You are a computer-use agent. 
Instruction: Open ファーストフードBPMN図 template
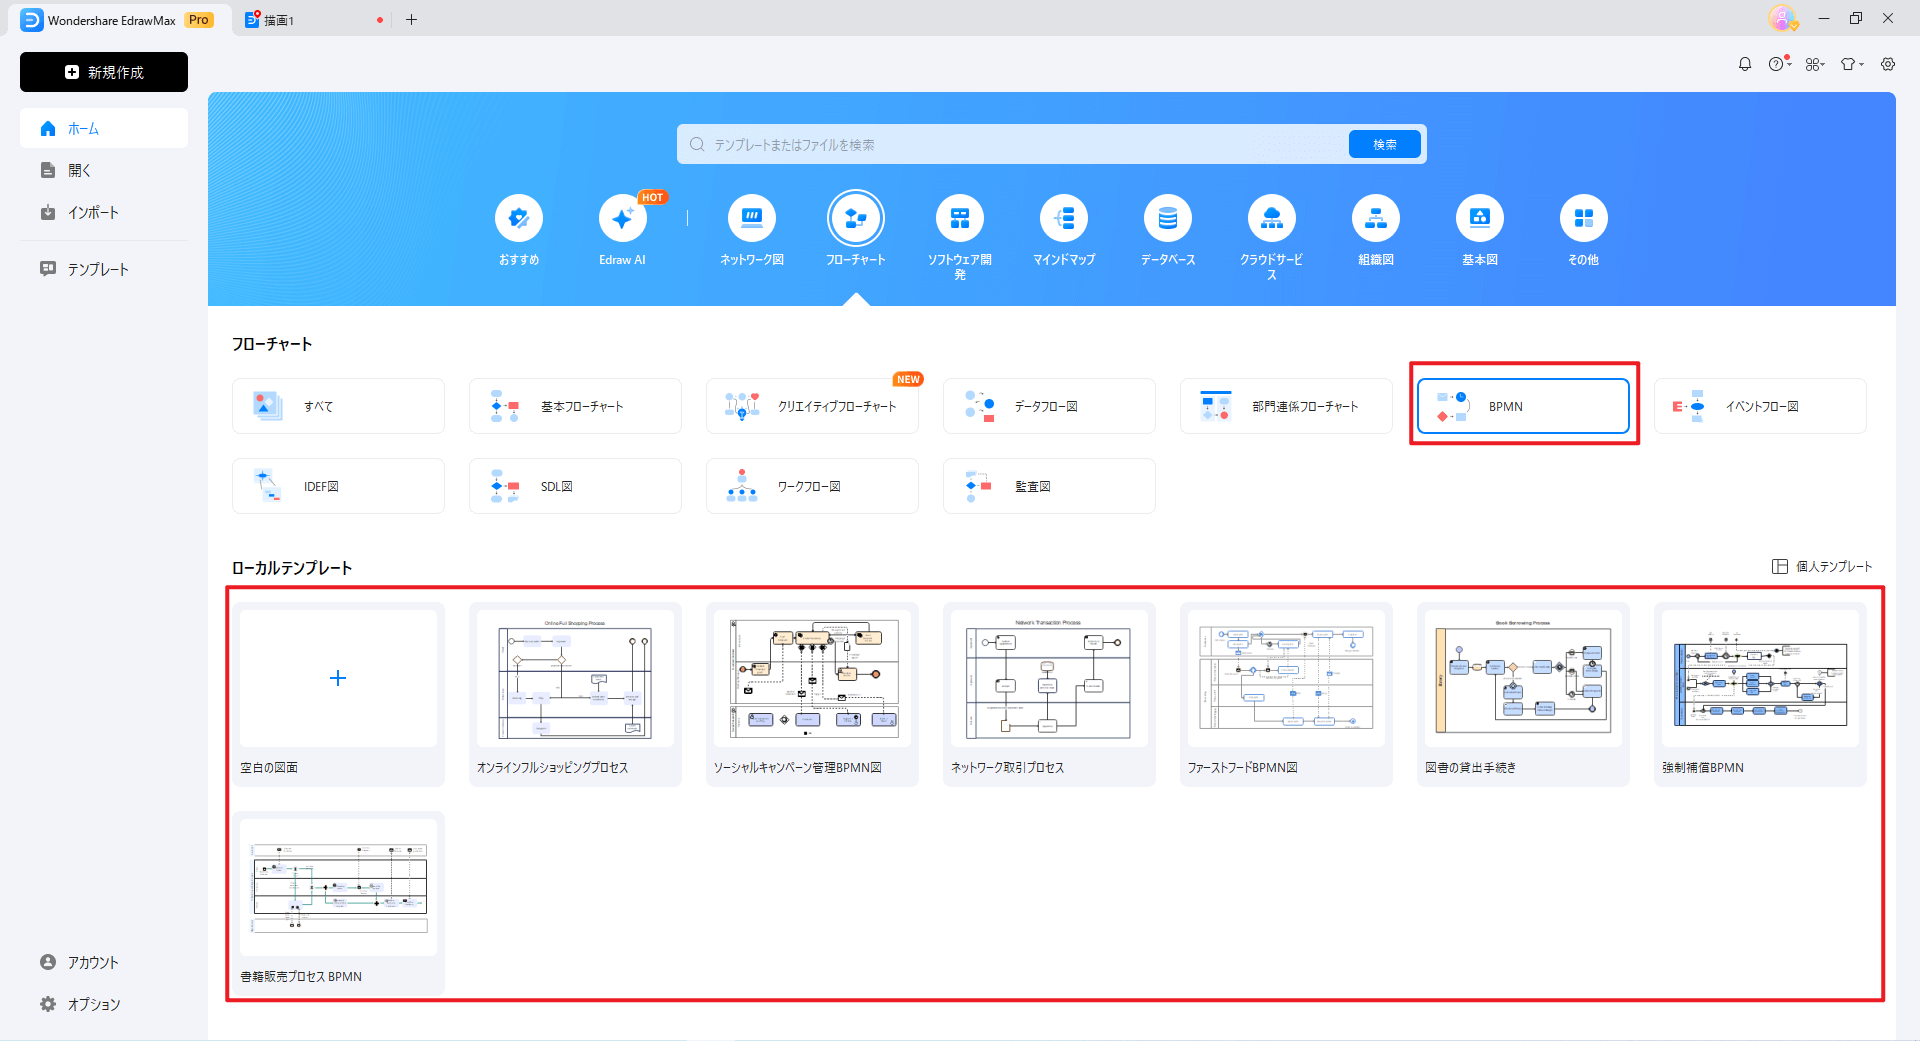(x=1286, y=694)
